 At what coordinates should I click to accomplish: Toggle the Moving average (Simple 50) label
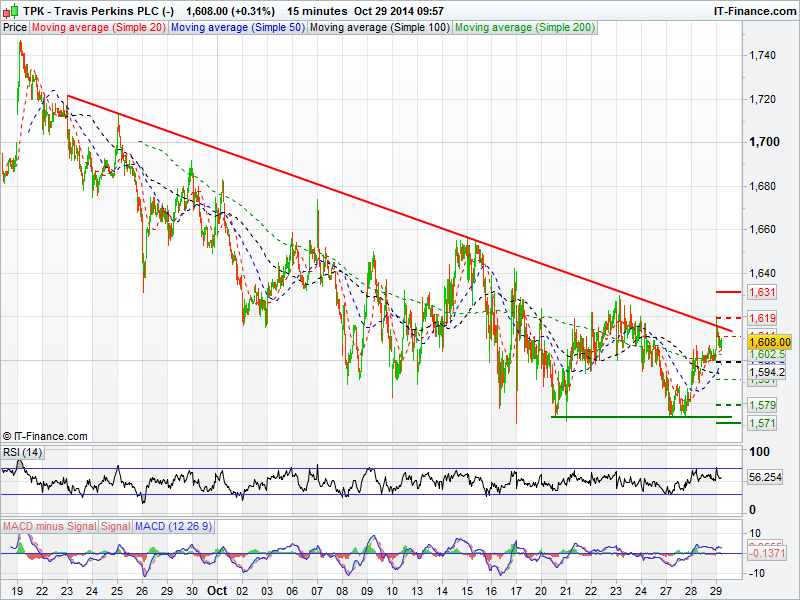tap(236, 28)
